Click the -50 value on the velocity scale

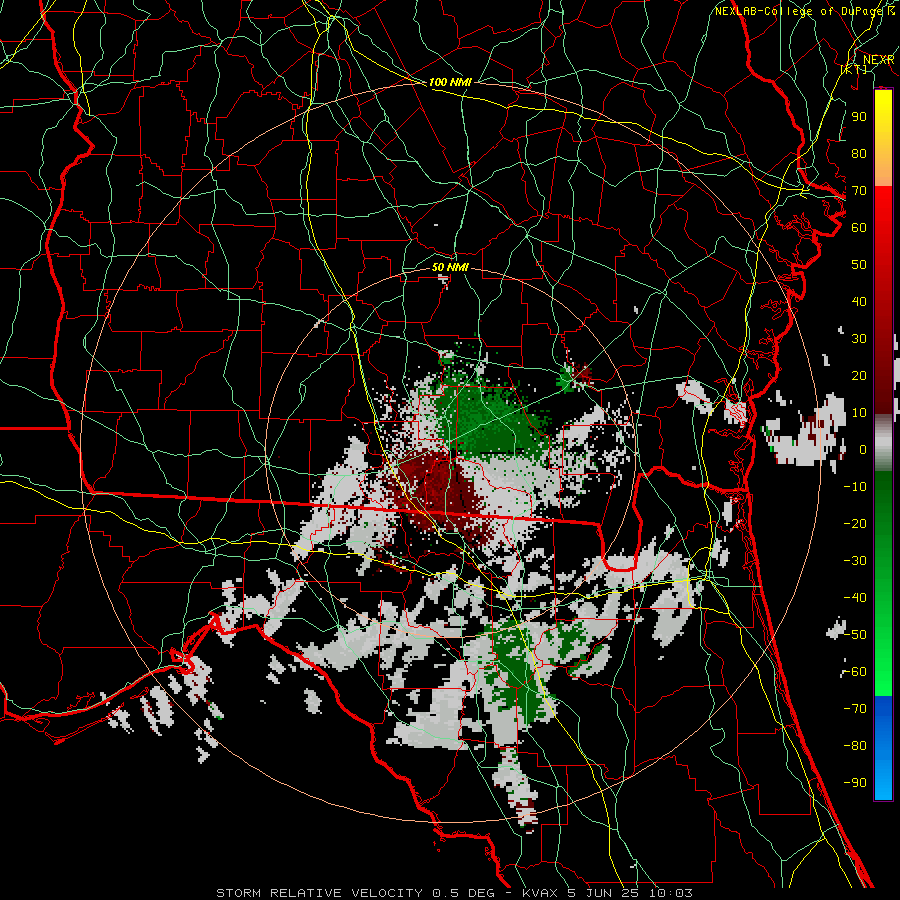coord(855,635)
